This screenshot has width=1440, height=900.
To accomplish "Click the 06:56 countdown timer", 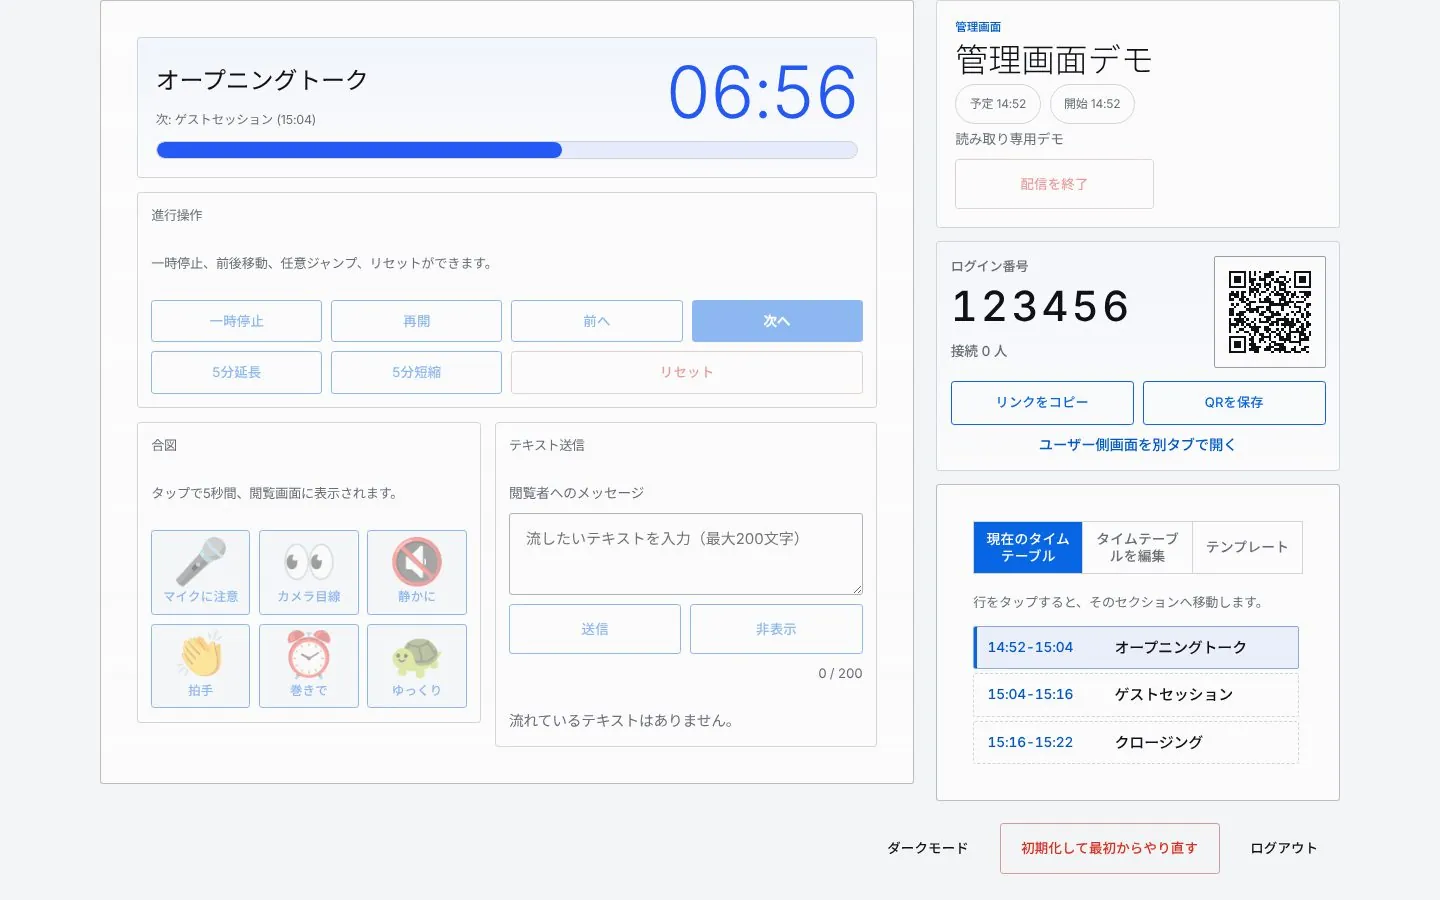I will [x=763, y=93].
